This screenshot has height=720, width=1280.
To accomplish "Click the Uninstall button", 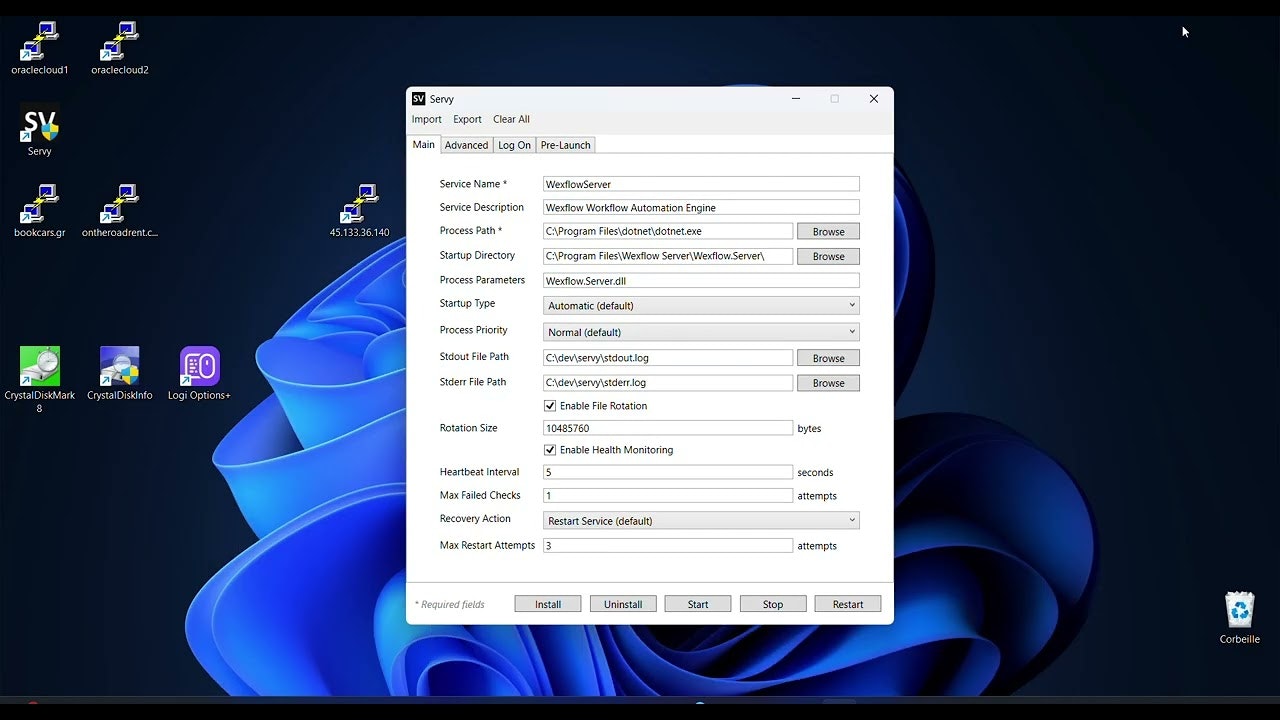I will [x=623, y=604].
